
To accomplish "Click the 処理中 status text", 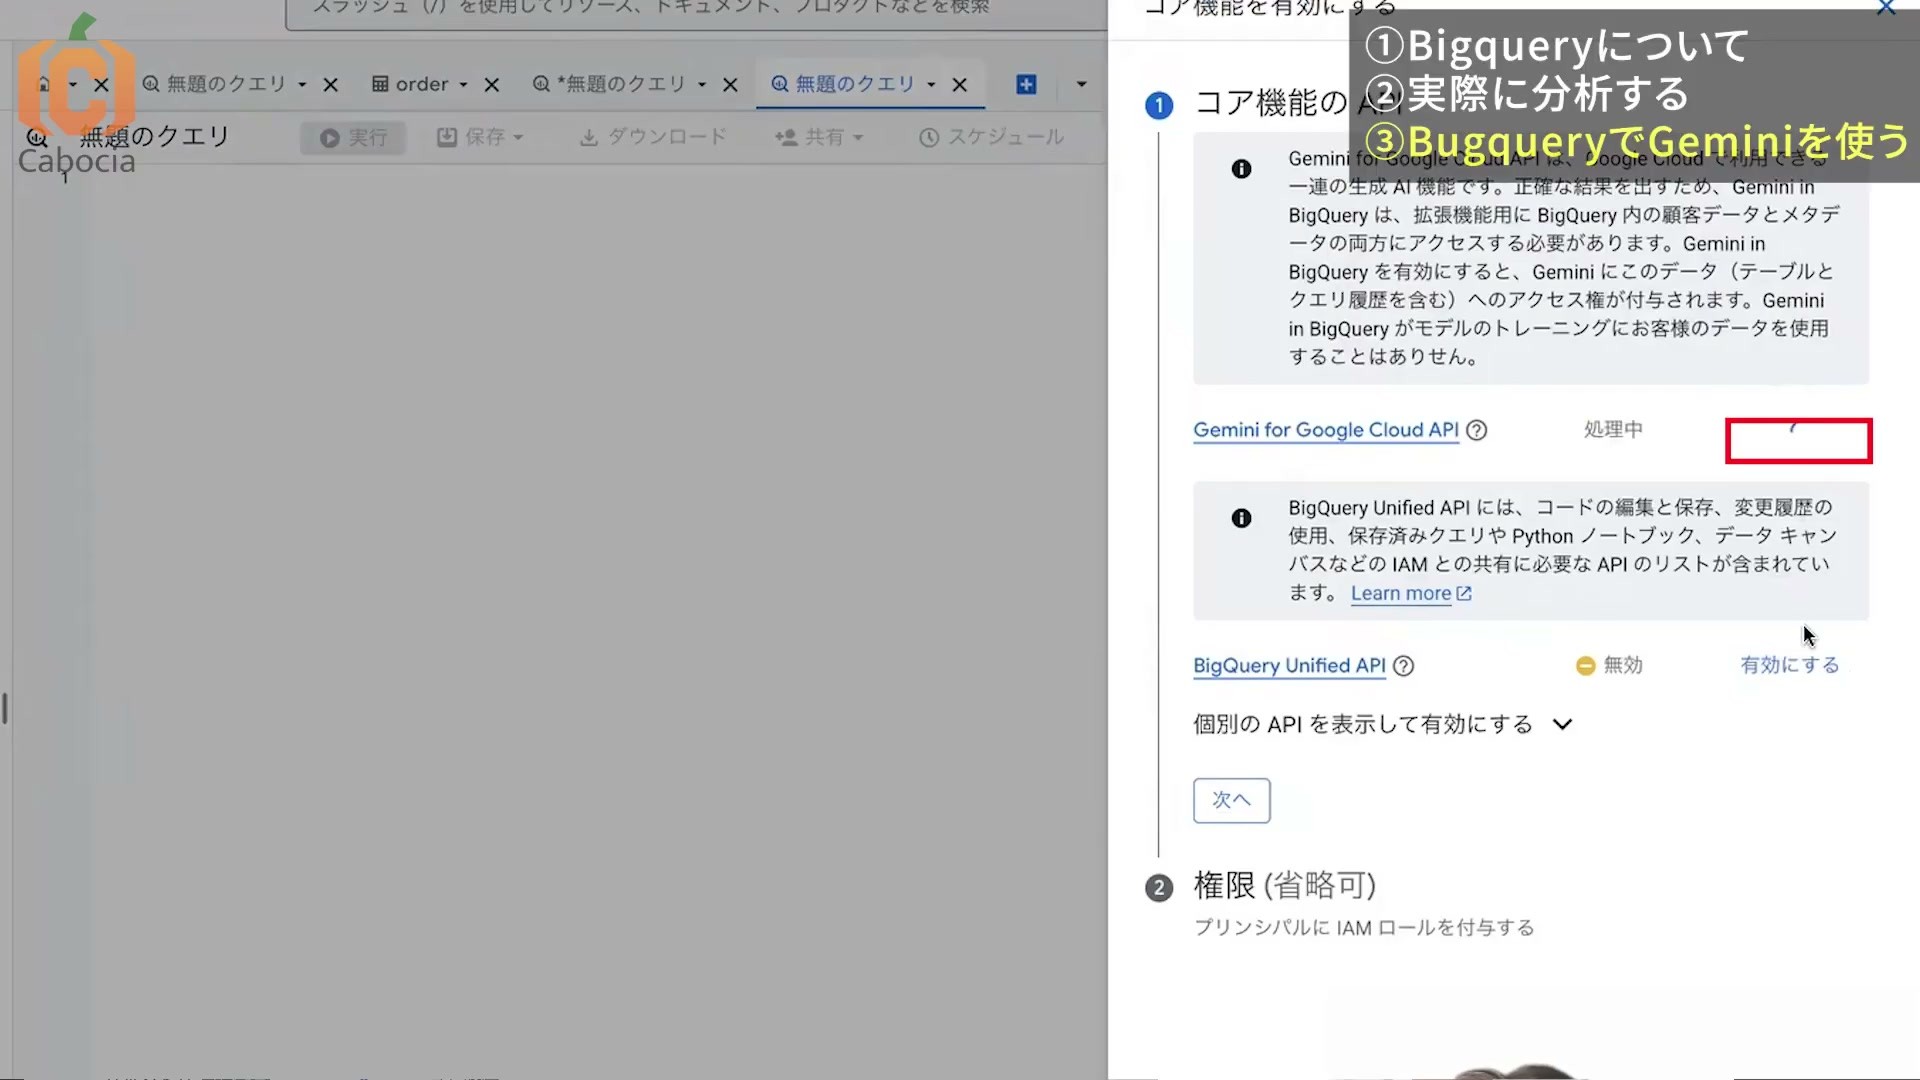I will pos(1613,430).
